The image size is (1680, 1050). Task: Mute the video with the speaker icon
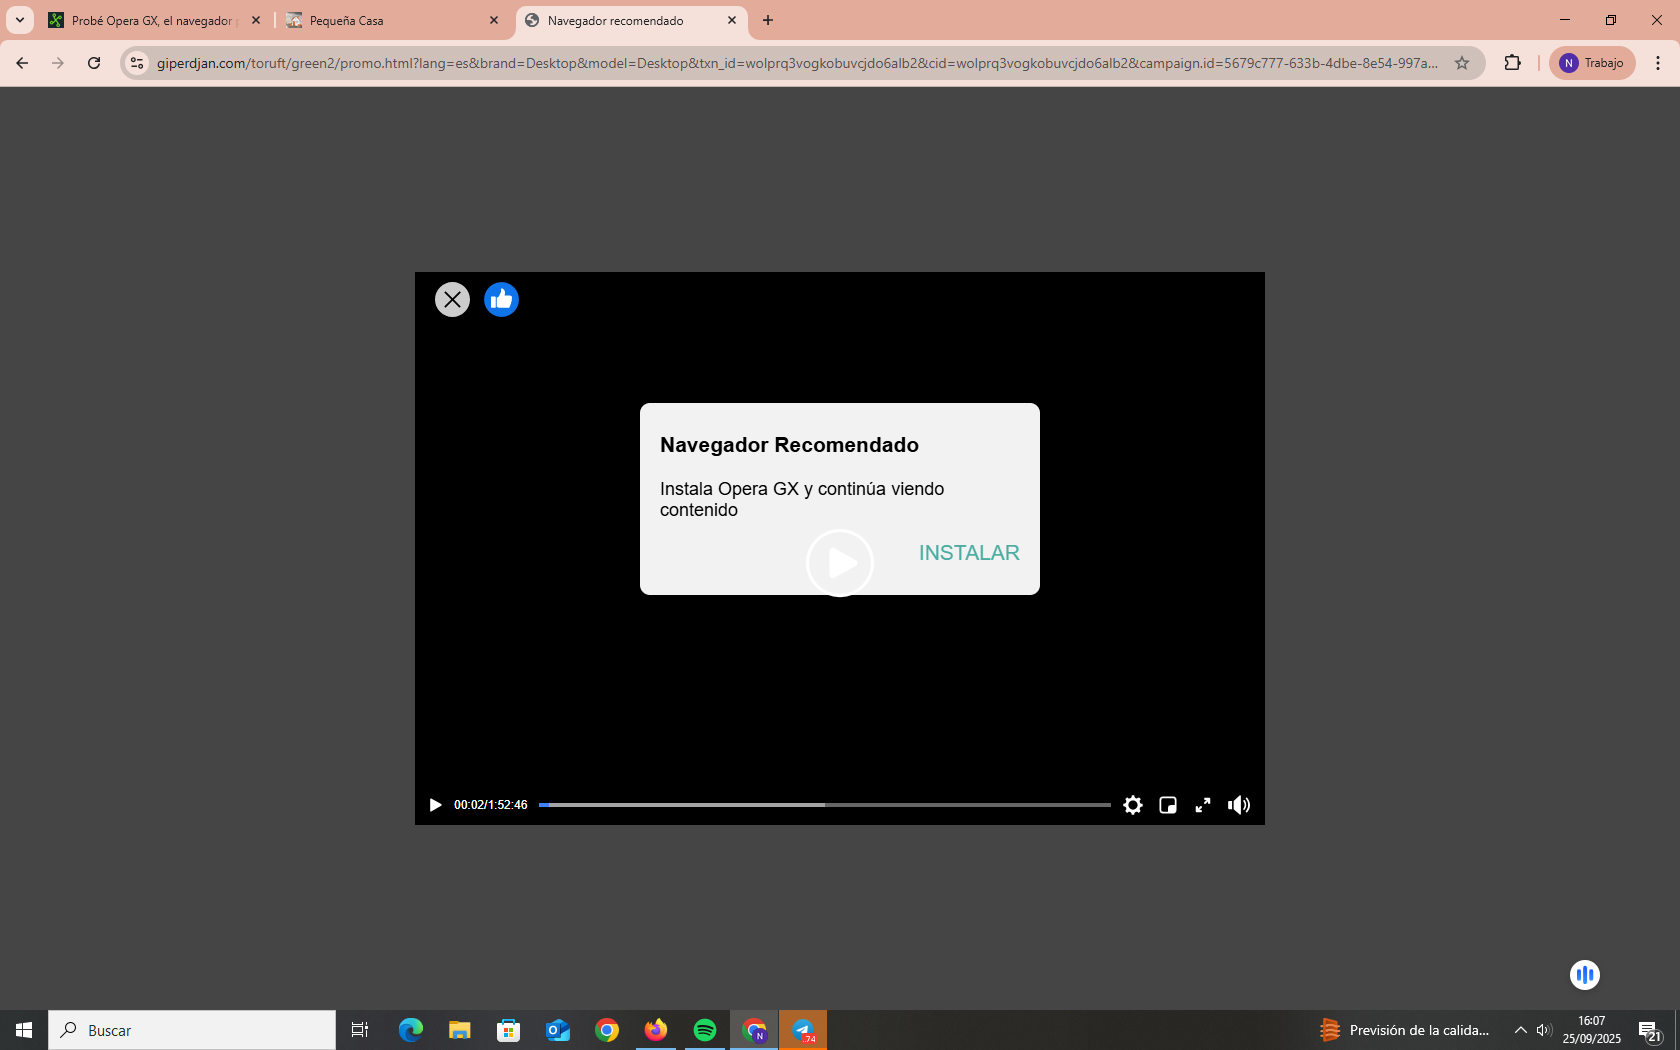1239,805
